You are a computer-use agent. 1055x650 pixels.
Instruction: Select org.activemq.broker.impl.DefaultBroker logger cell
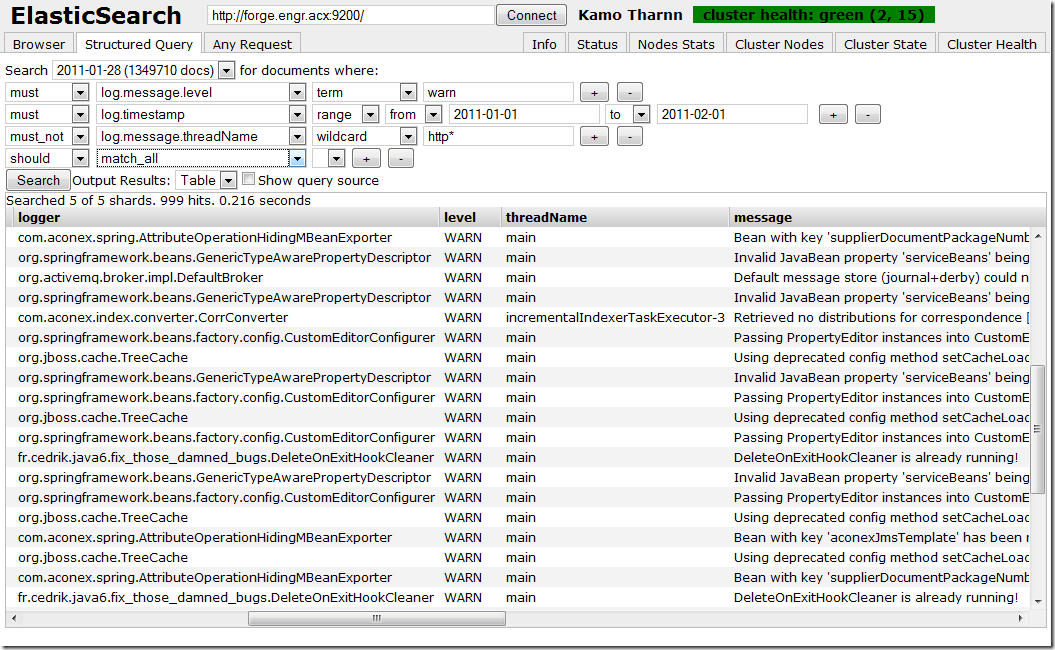click(x=140, y=277)
